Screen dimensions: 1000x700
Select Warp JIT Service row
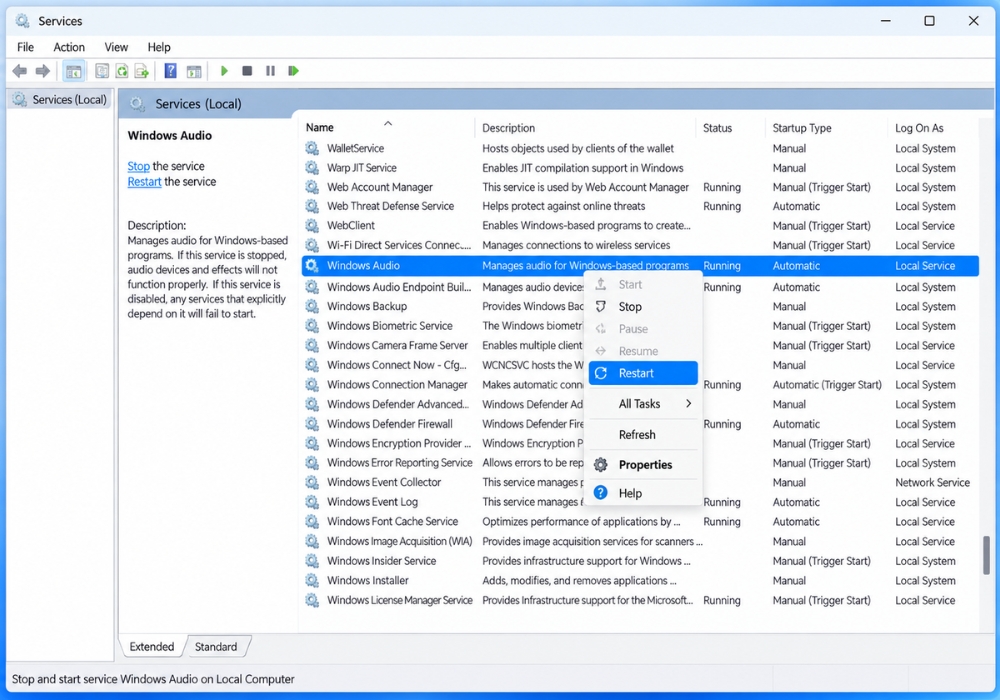[x=640, y=168]
